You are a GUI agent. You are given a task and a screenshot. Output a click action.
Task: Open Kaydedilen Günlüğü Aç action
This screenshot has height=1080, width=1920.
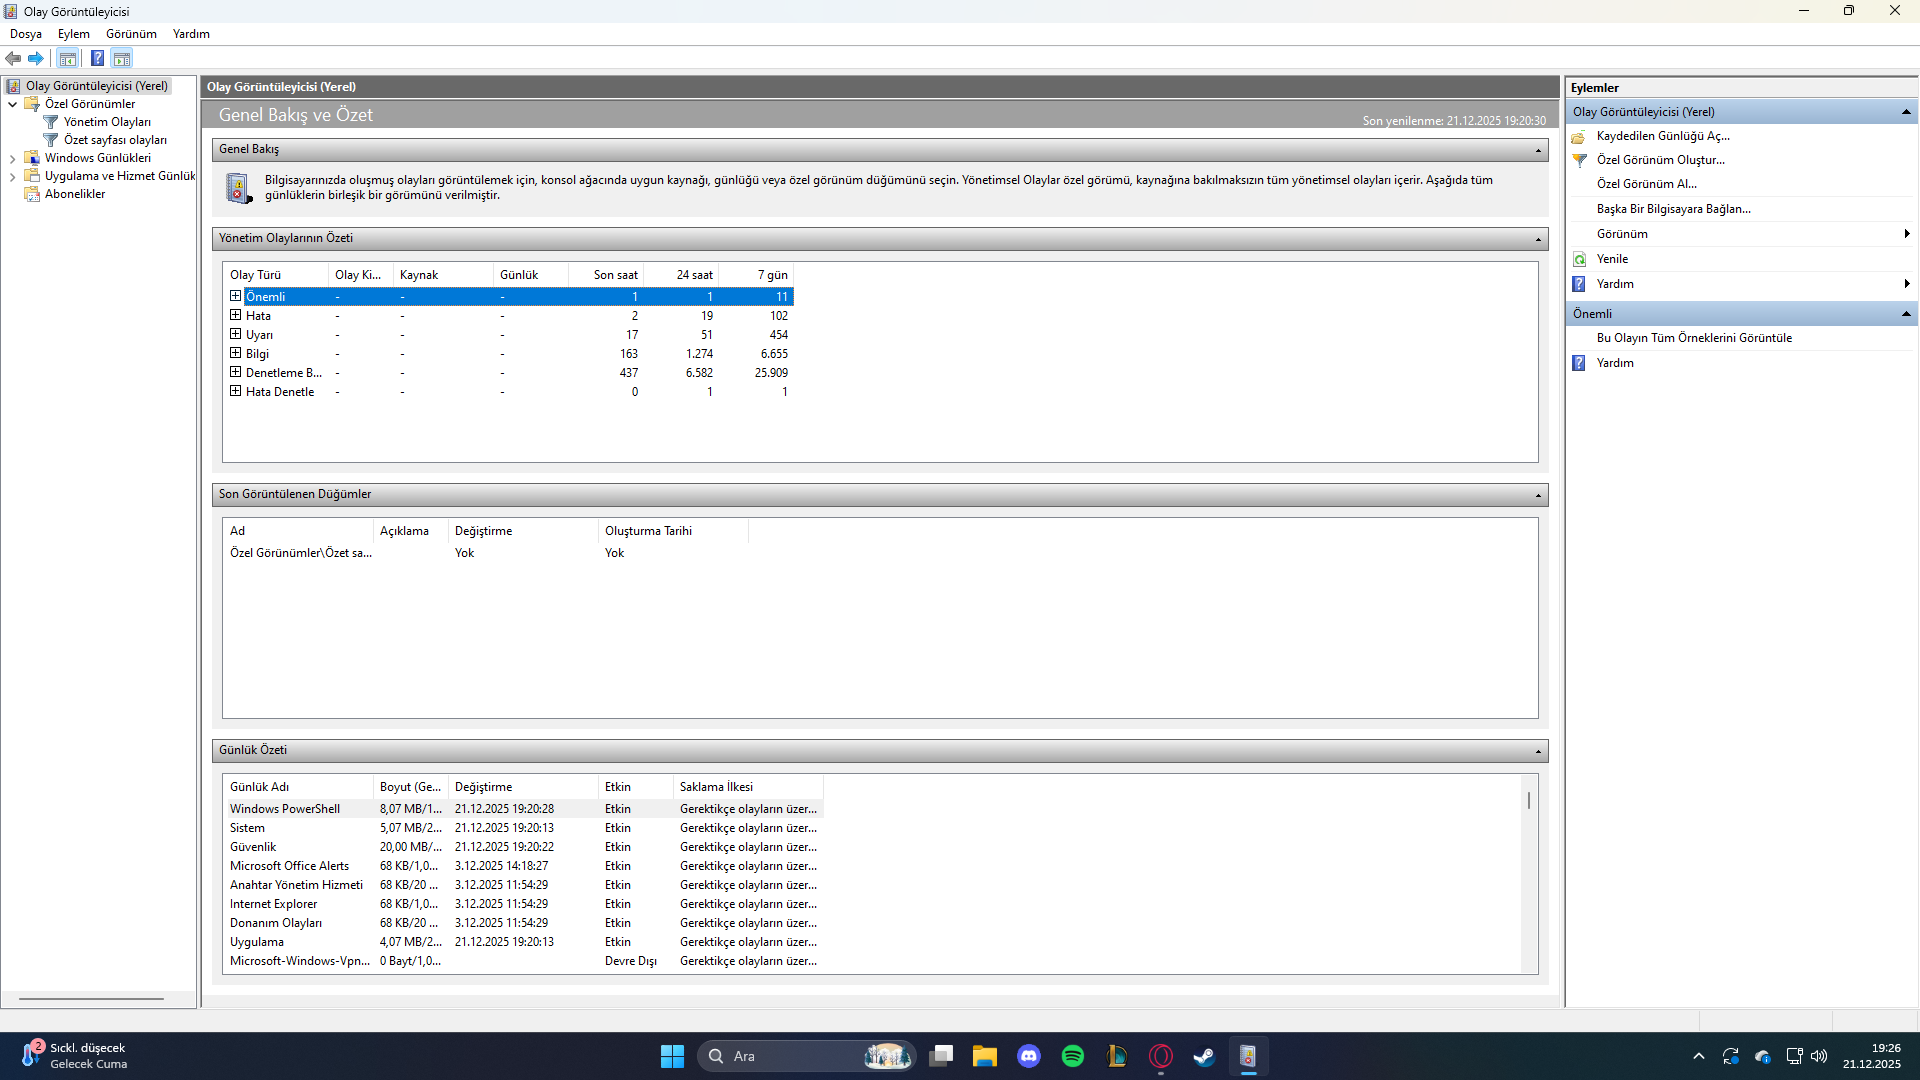1662,136
